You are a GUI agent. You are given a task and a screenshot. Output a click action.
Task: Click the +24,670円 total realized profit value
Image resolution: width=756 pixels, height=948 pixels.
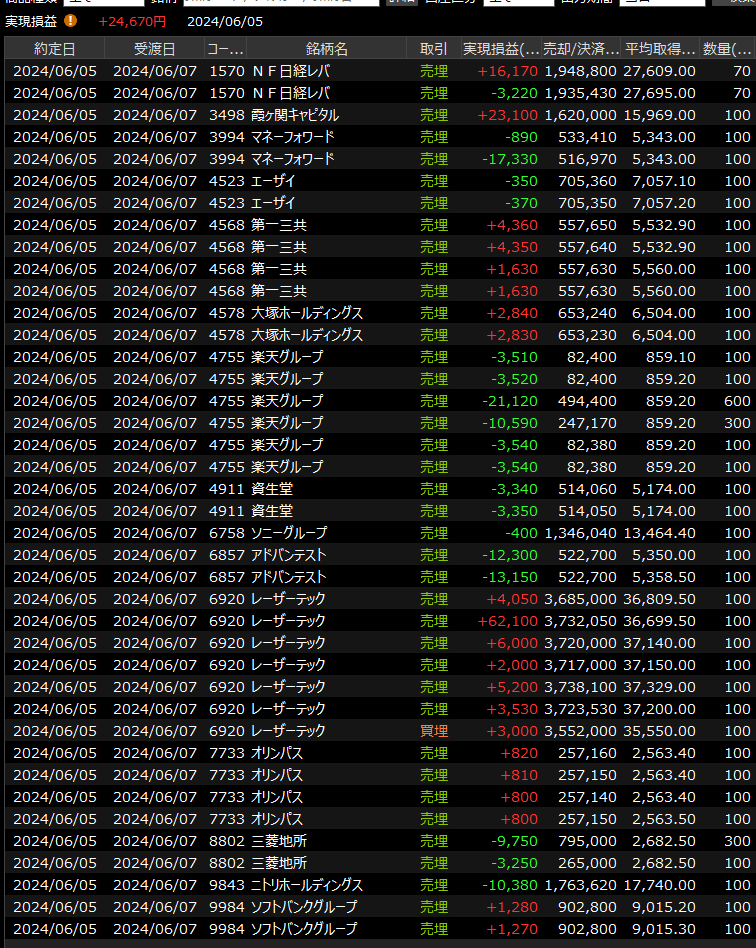click(x=132, y=20)
